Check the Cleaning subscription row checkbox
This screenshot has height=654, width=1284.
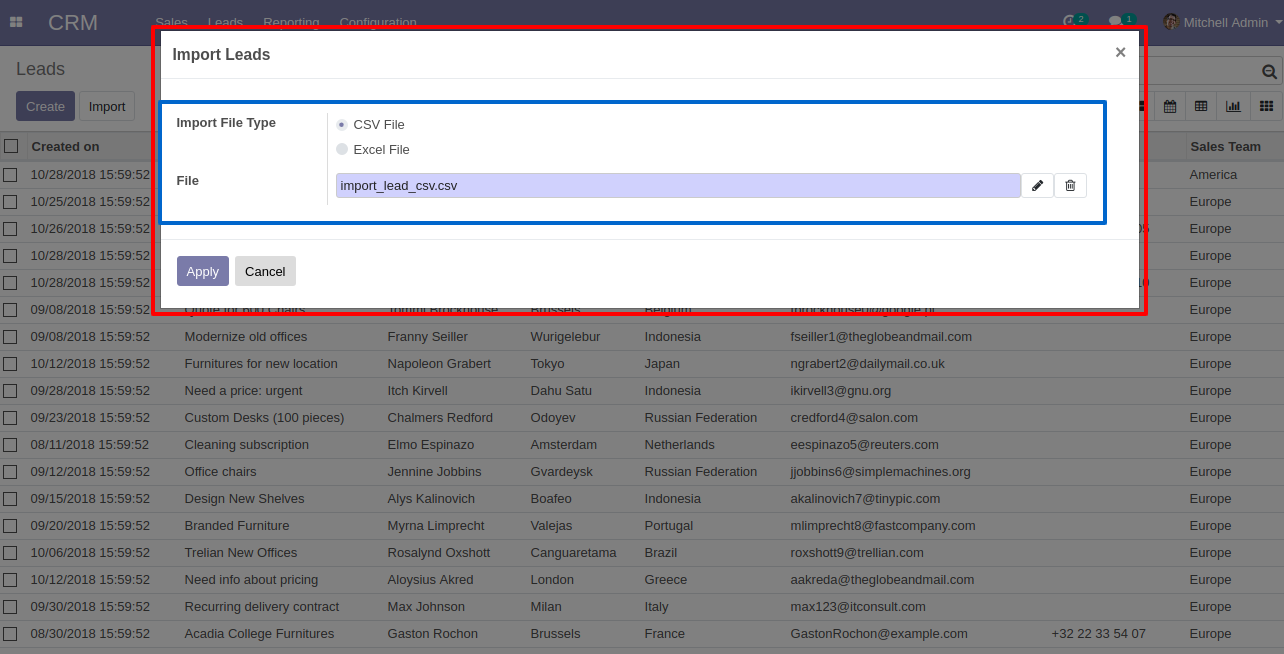click(10, 445)
